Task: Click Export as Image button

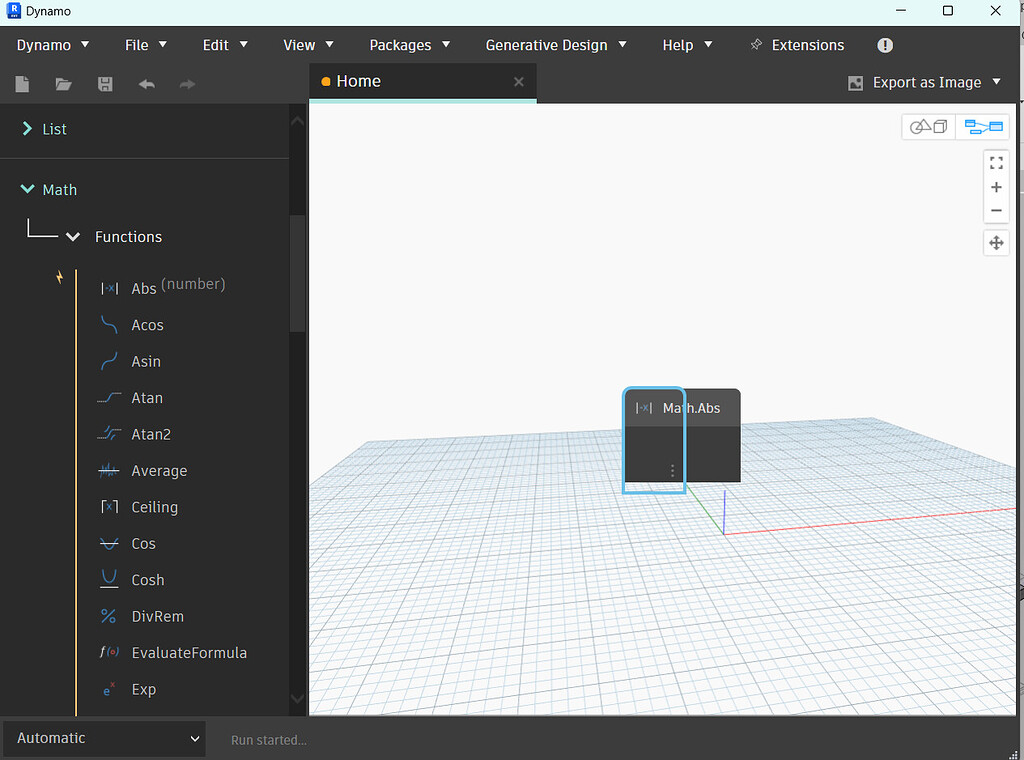Action: (924, 83)
